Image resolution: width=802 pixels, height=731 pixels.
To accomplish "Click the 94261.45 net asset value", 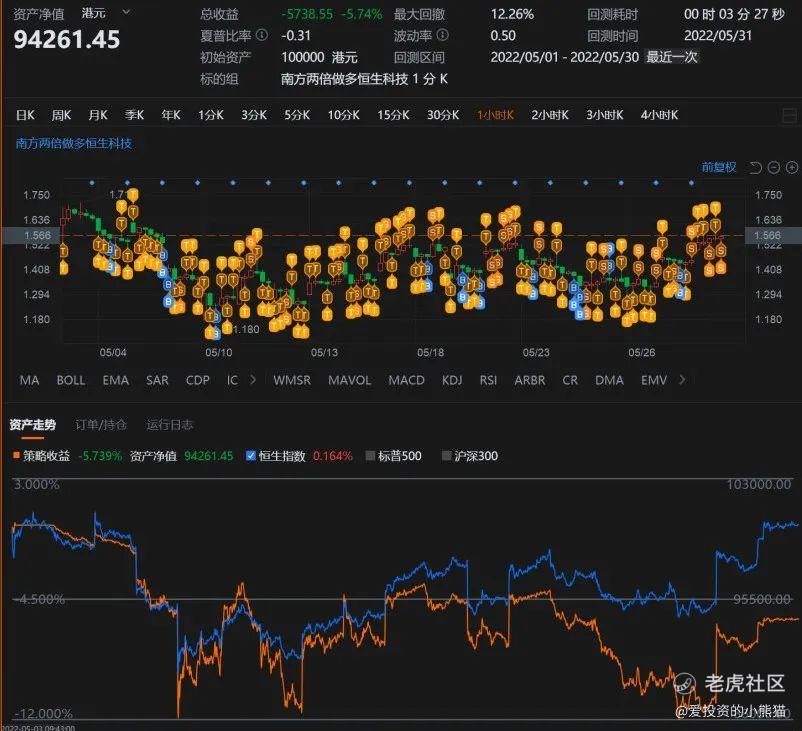I will (x=66, y=39).
